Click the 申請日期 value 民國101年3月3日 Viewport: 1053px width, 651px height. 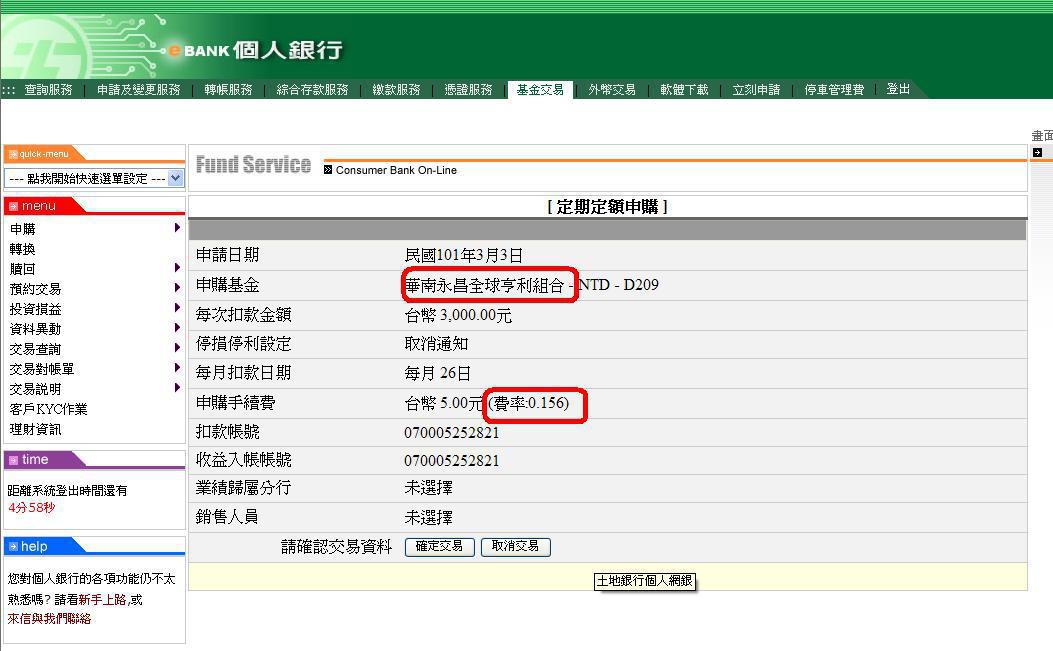[x=463, y=255]
